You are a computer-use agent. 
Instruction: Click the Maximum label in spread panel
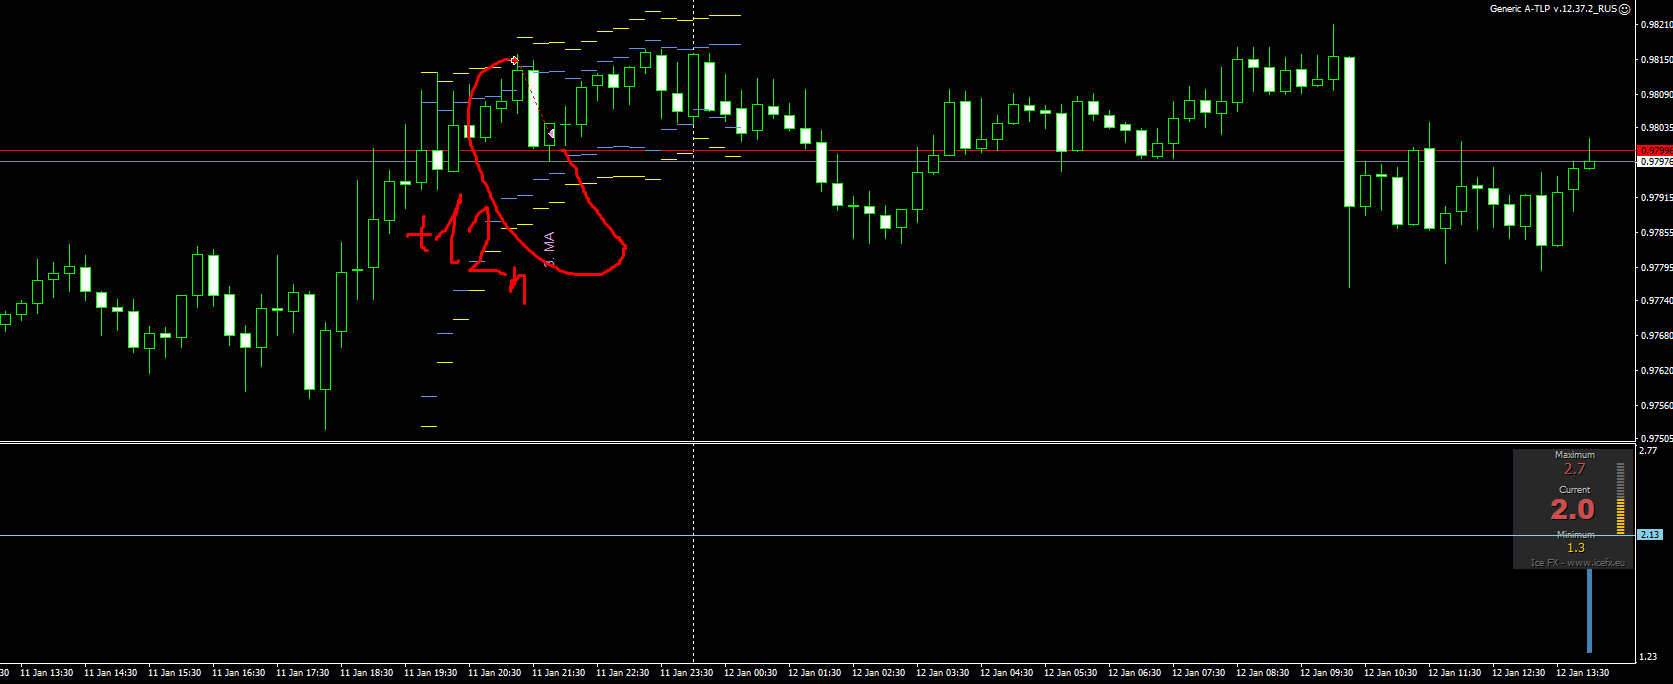click(x=1575, y=455)
